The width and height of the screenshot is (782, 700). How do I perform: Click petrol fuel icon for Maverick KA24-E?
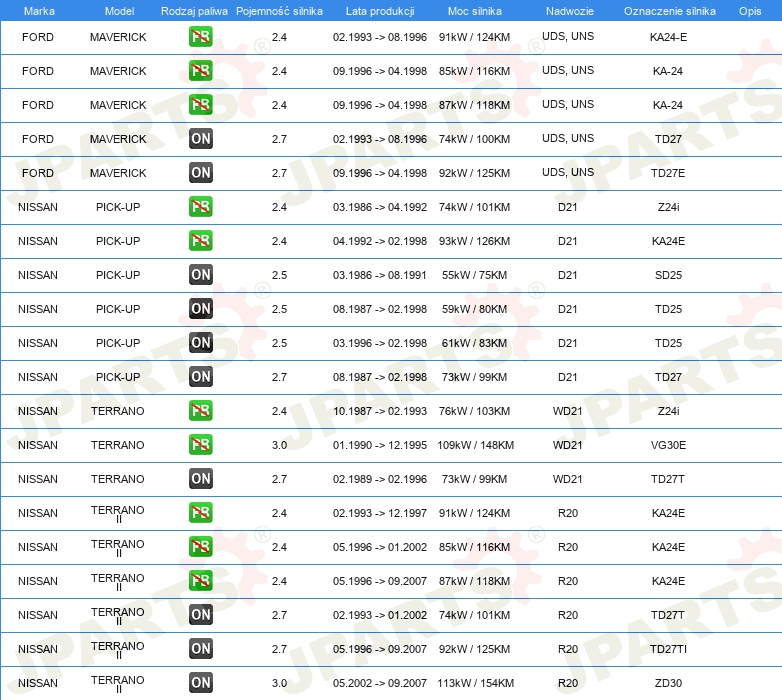pos(200,37)
